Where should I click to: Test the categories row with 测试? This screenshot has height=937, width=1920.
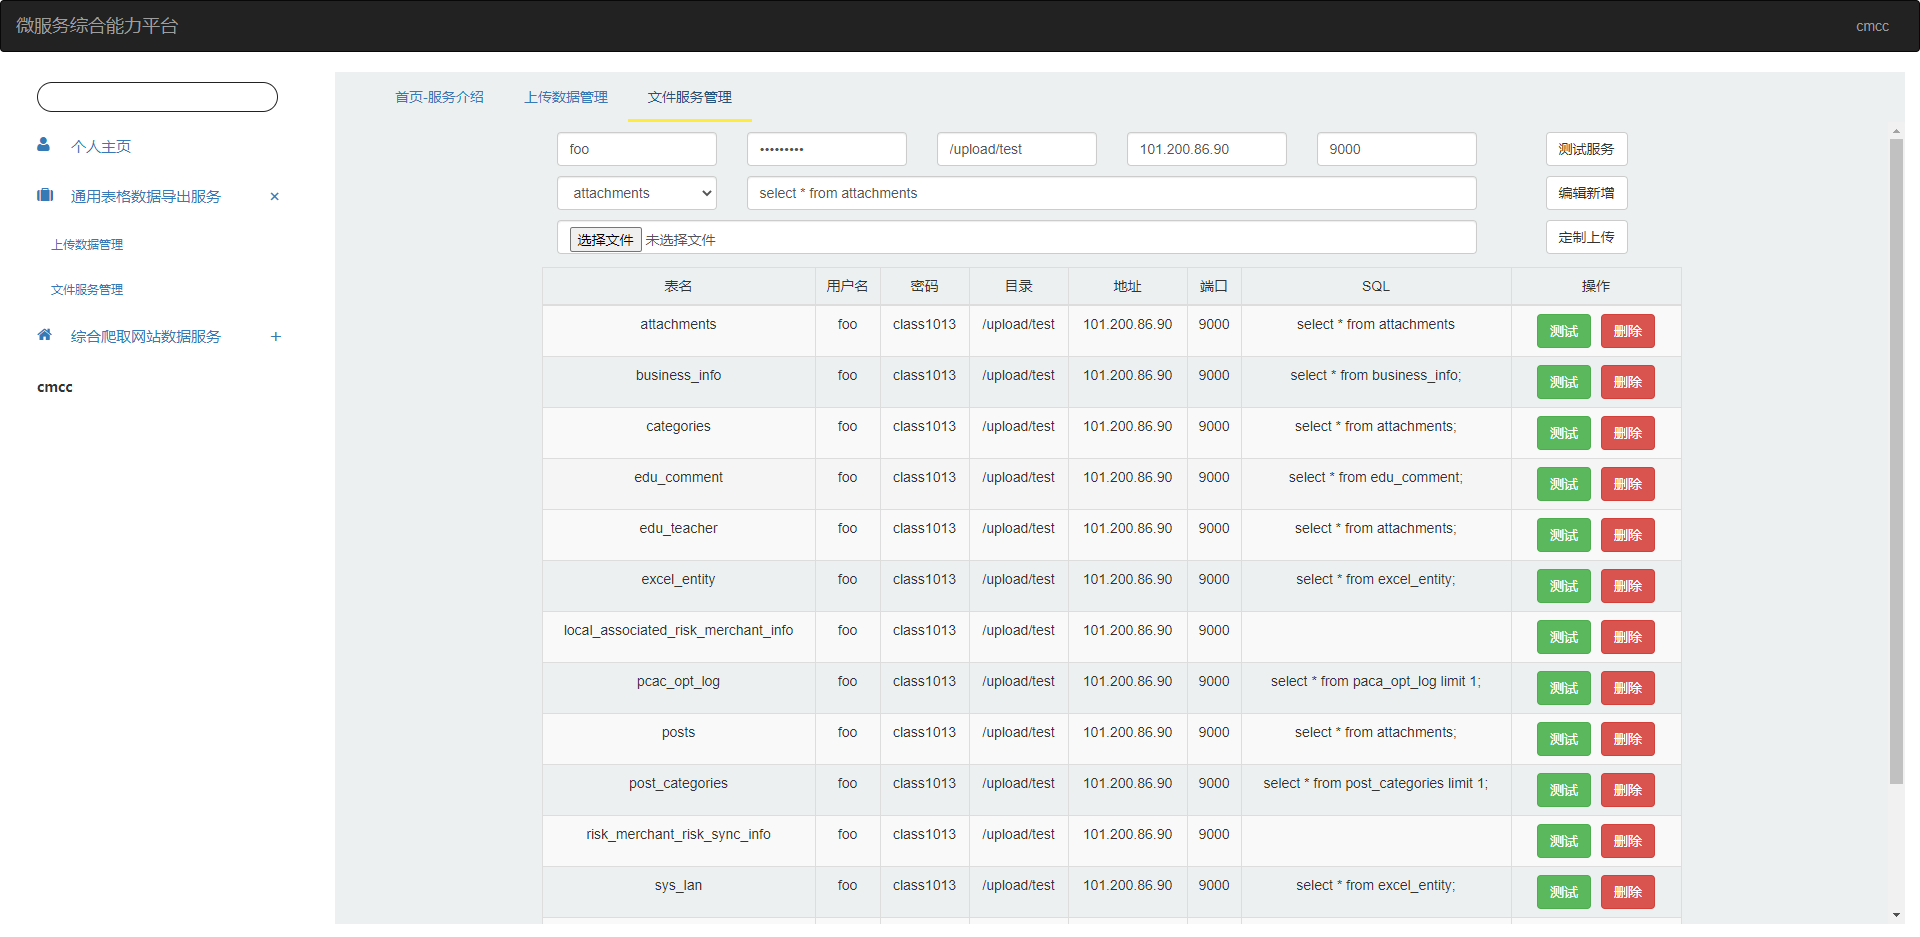click(x=1564, y=433)
